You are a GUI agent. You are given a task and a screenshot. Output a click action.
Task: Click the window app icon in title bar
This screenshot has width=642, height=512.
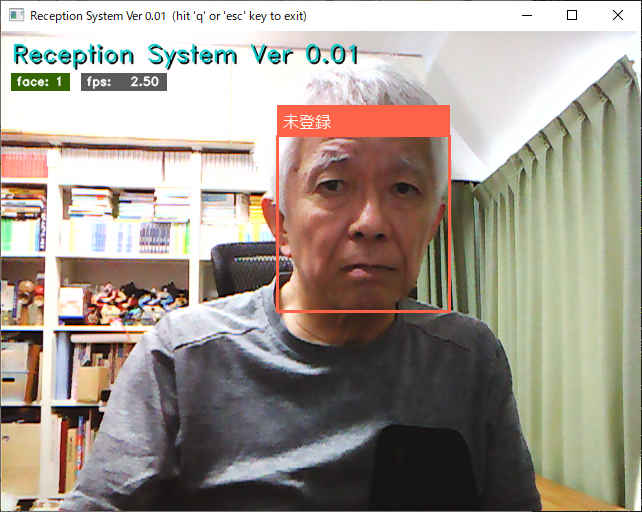(x=14, y=15)
